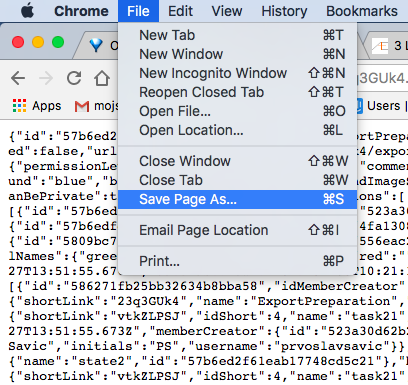Go to home page icon
This screenshot has width=408, height=385.
[102, 78]
